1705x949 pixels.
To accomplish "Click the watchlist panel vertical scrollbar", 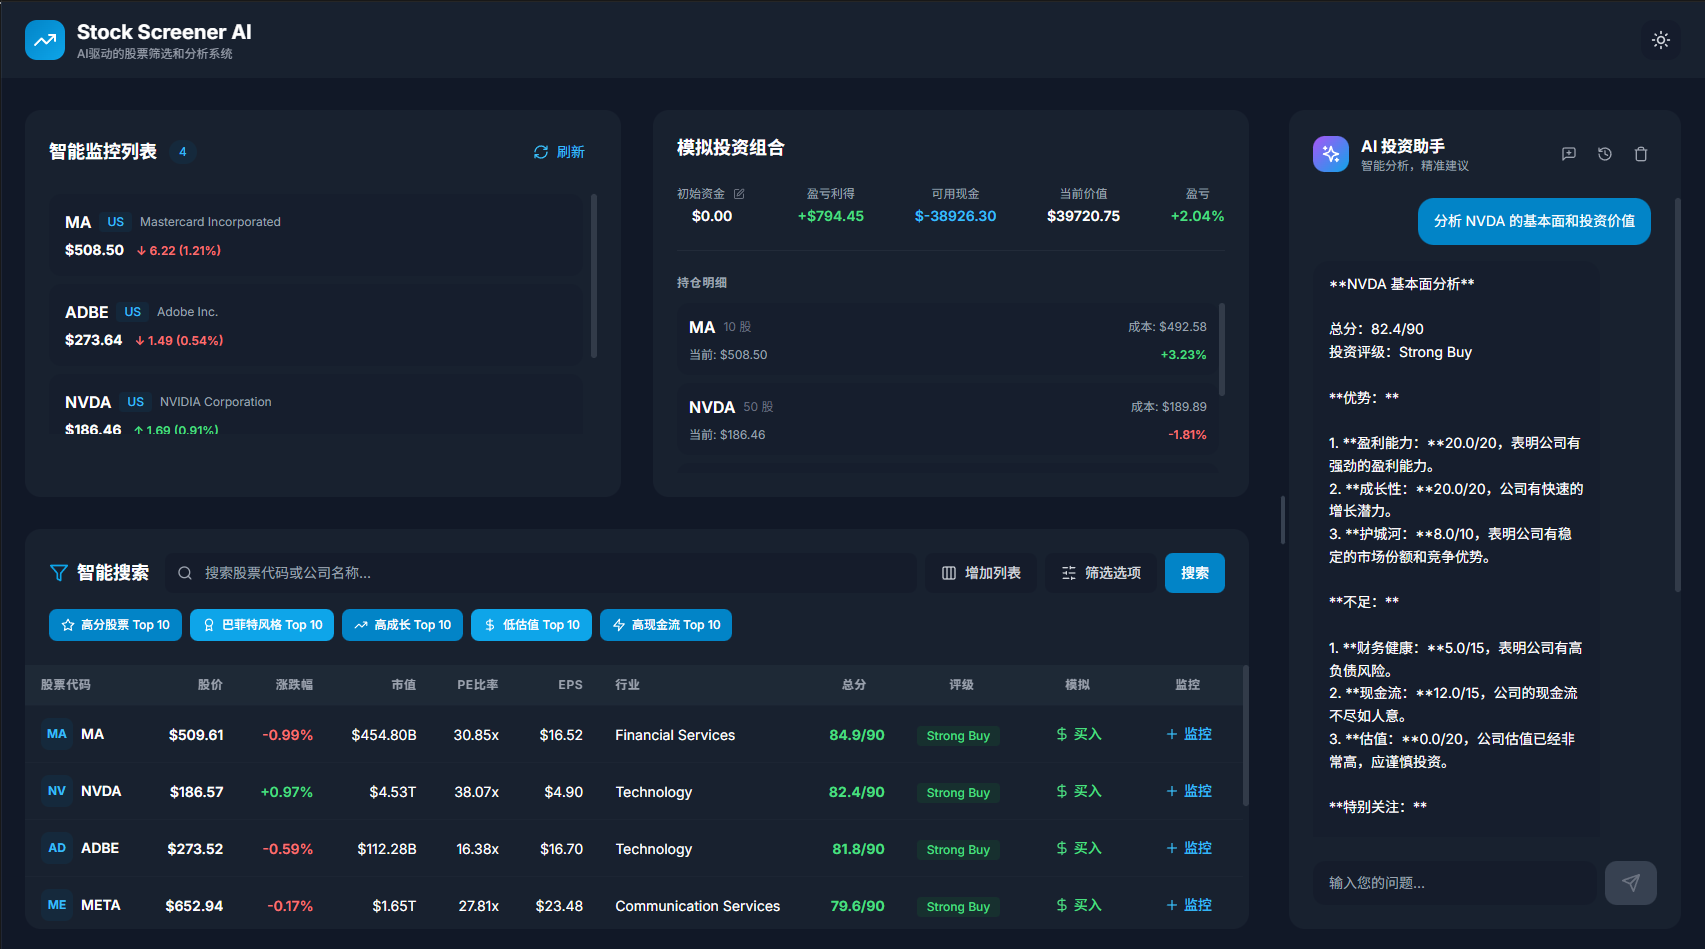I will click(x=594, y=276).
